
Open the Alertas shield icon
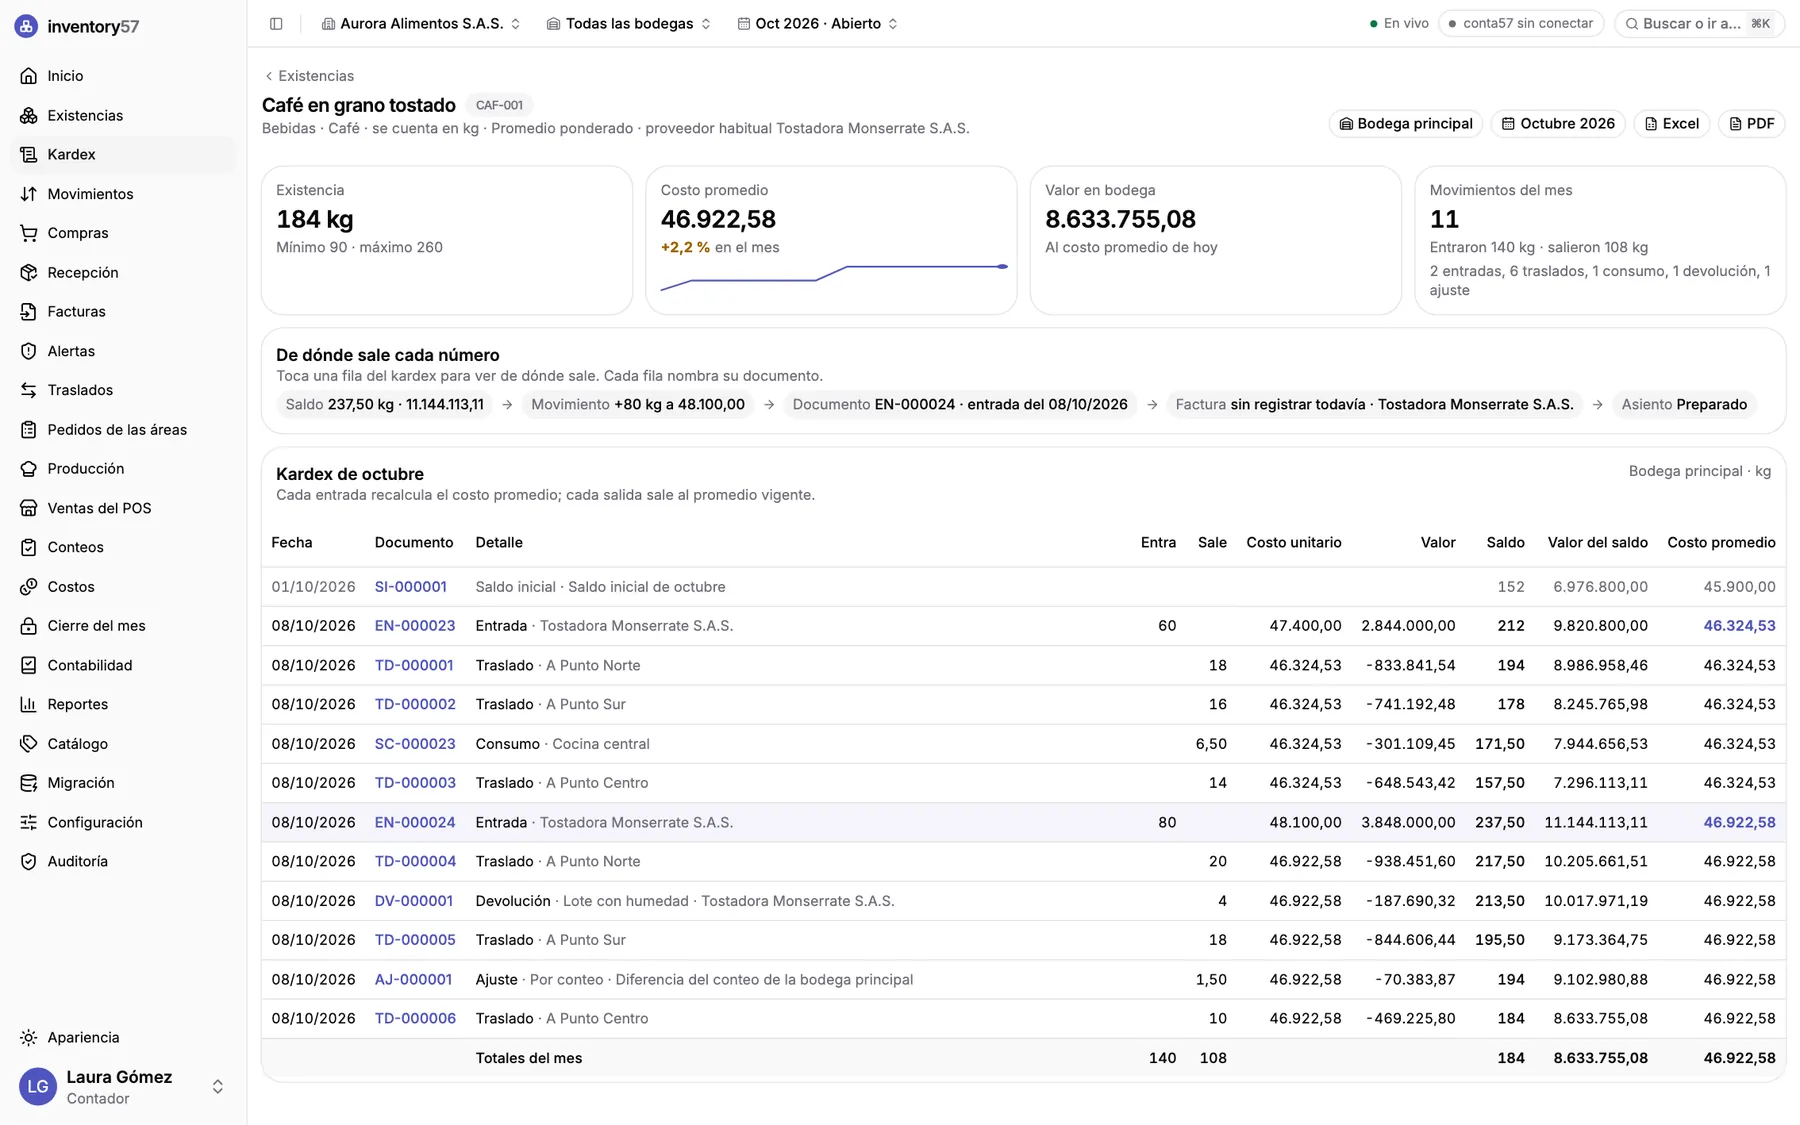(29, 351)
